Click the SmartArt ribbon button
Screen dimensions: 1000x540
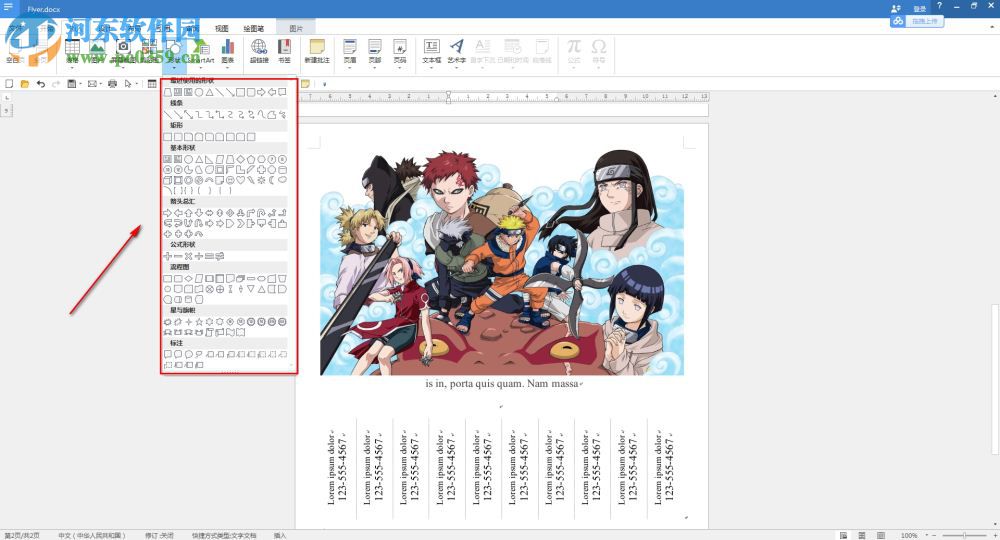pyautogui.click(x=203, y=51)
